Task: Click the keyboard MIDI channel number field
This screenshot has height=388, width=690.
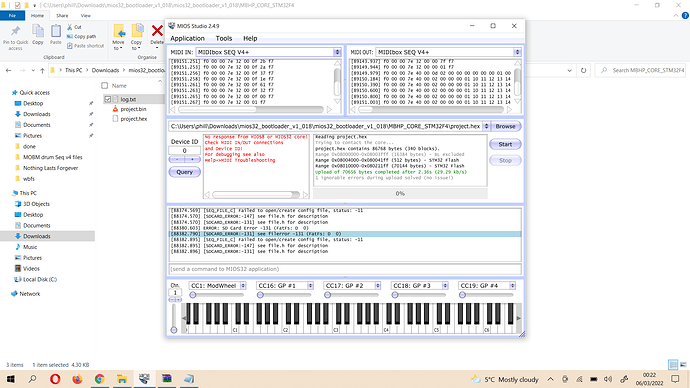Action: 175,293
